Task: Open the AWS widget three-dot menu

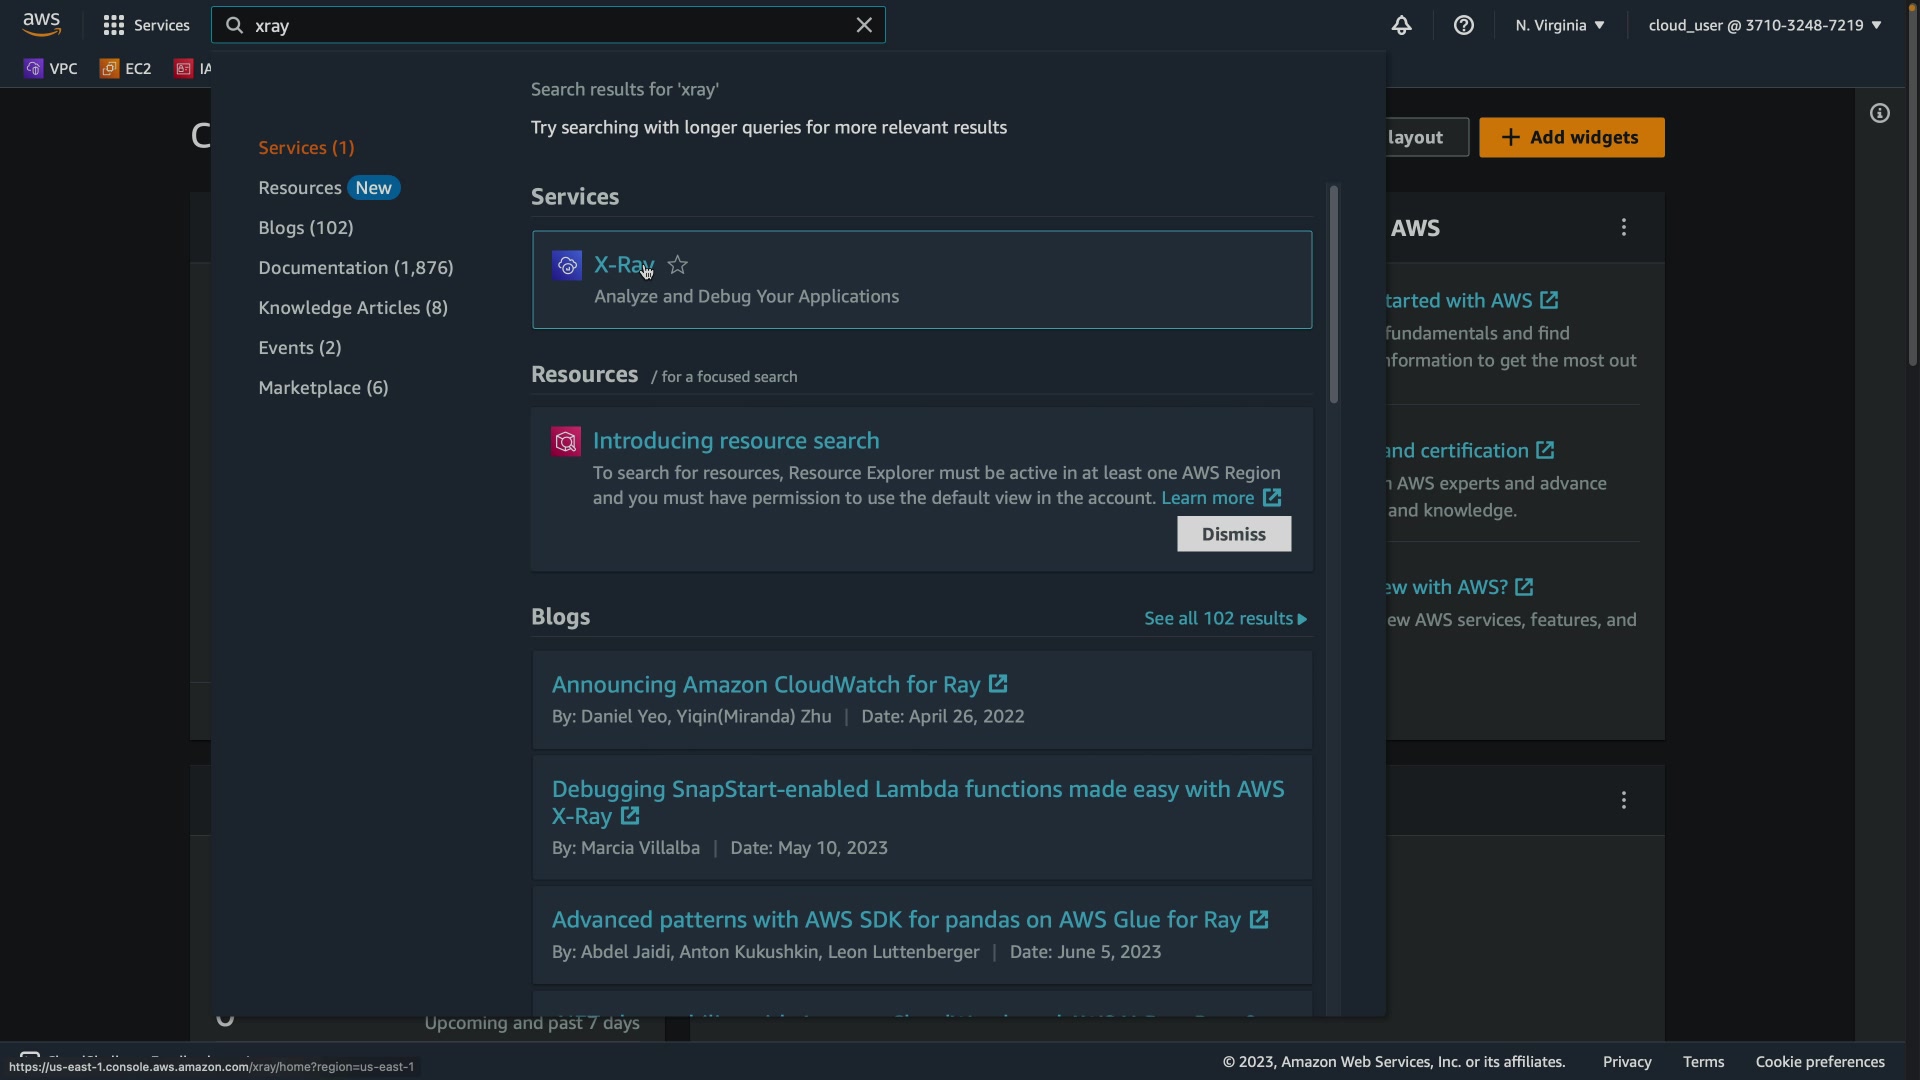Action: (1623, 228)
